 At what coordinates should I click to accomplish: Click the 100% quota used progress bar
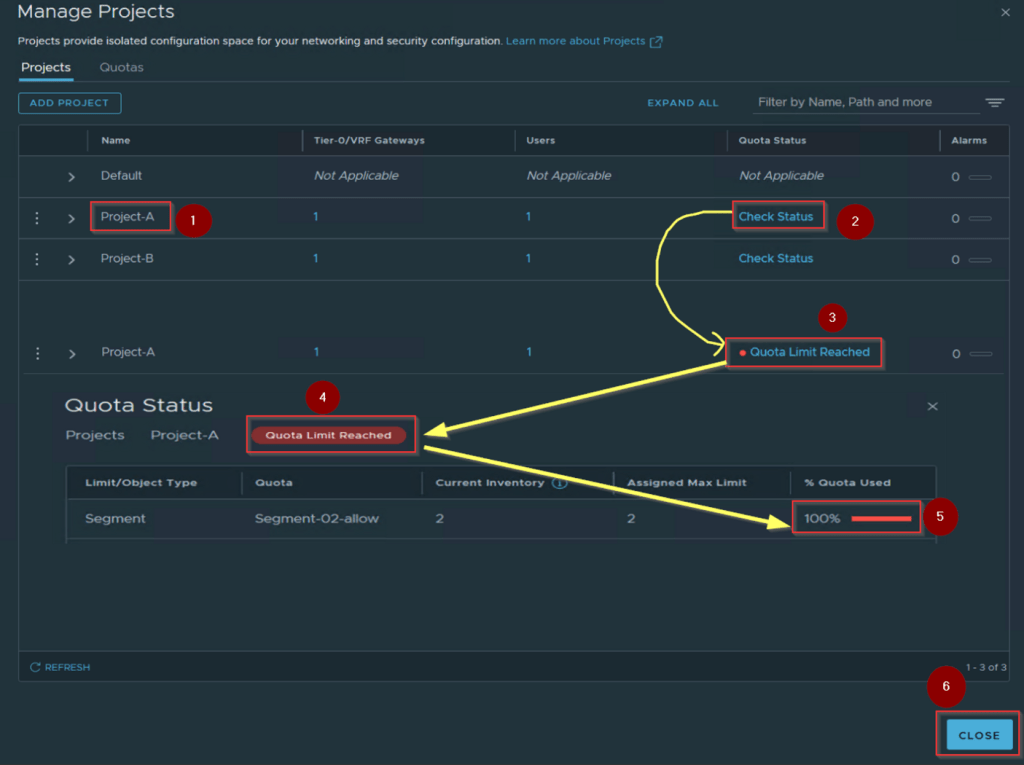tap(880, 519)
